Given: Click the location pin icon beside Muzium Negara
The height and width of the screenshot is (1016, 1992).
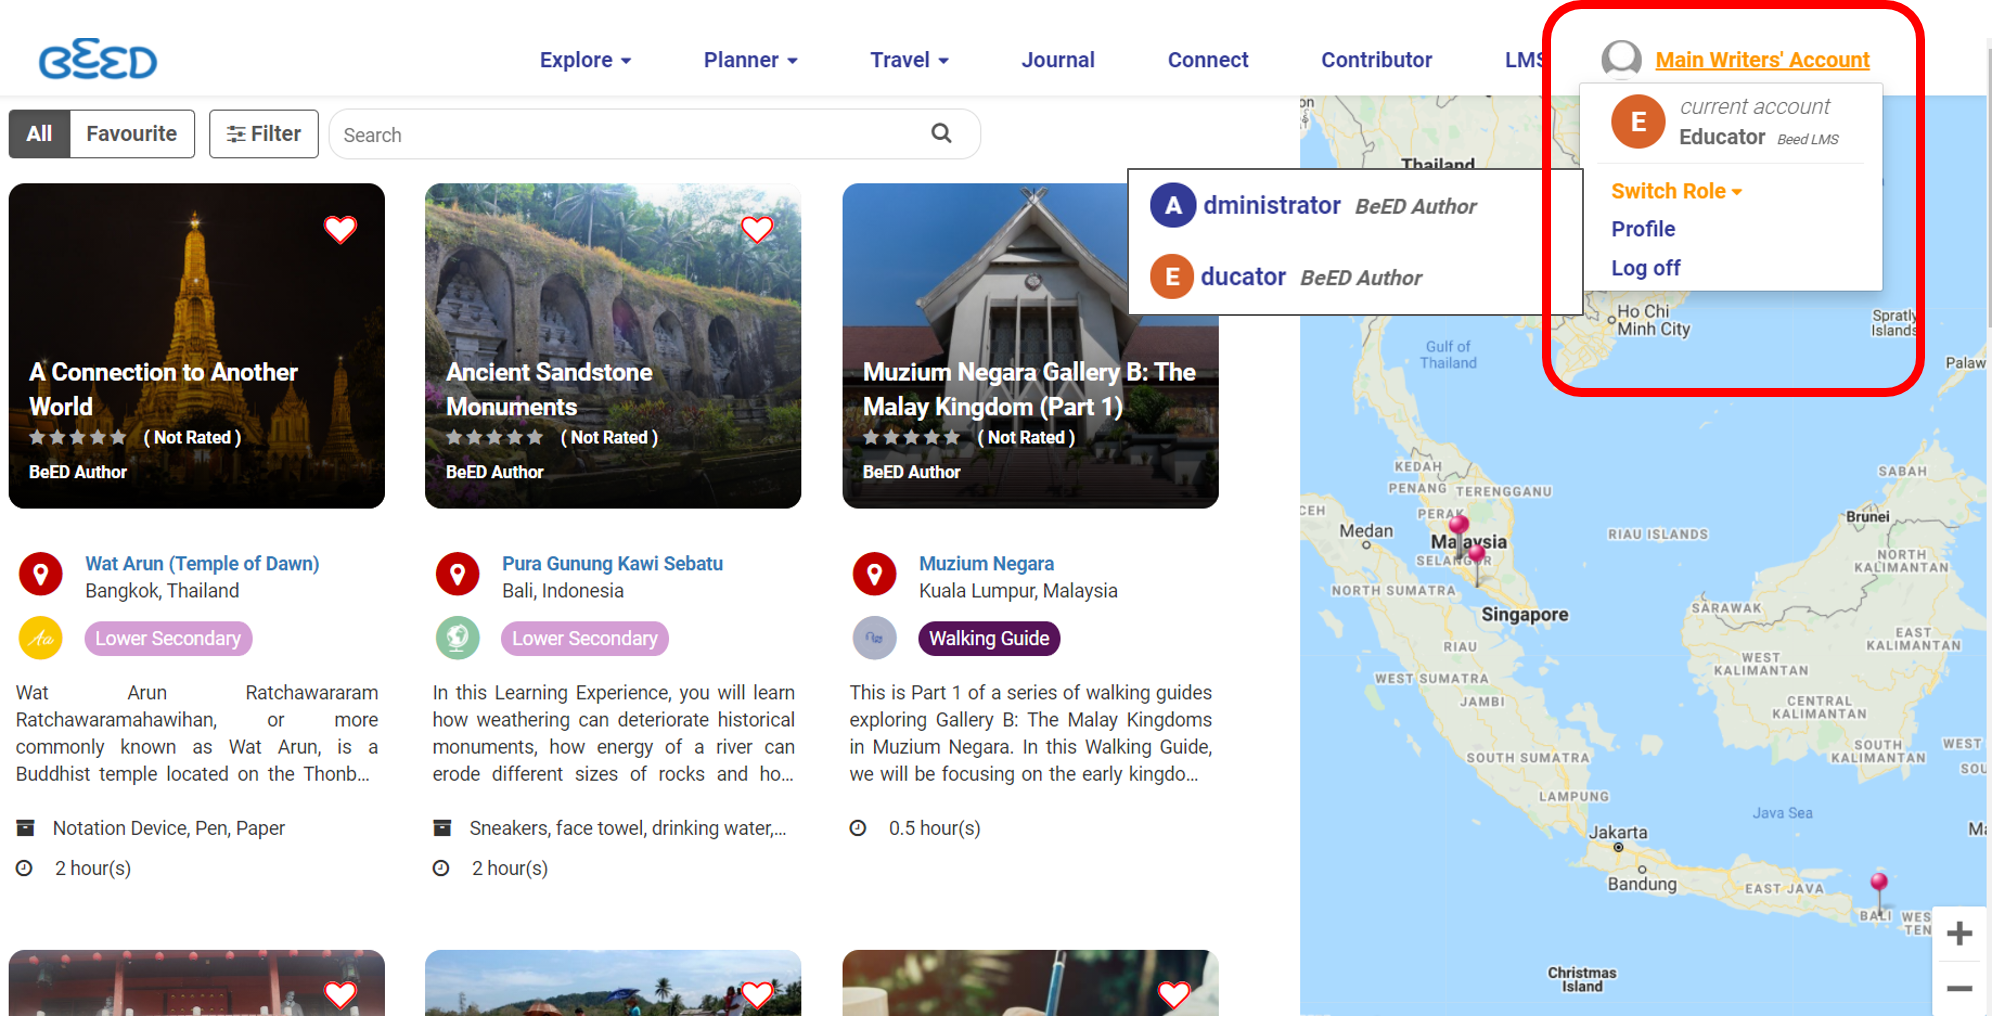Looking at the screenshot, I should pyautogui.click(x=874, y=574).
